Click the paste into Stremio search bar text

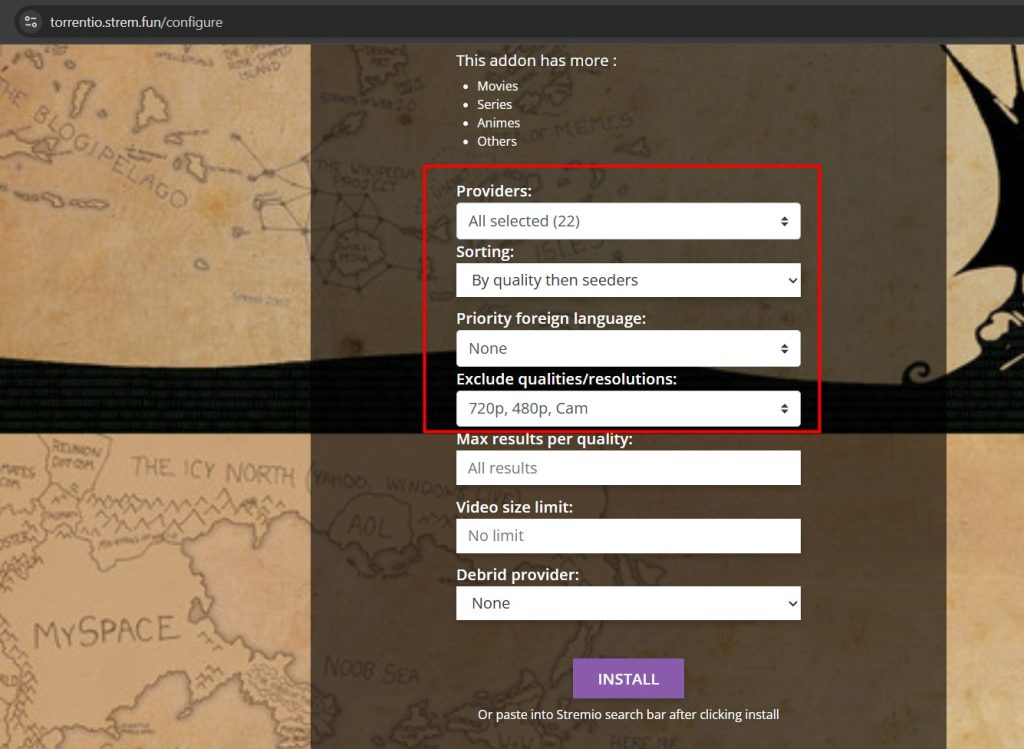coord(628,714)
